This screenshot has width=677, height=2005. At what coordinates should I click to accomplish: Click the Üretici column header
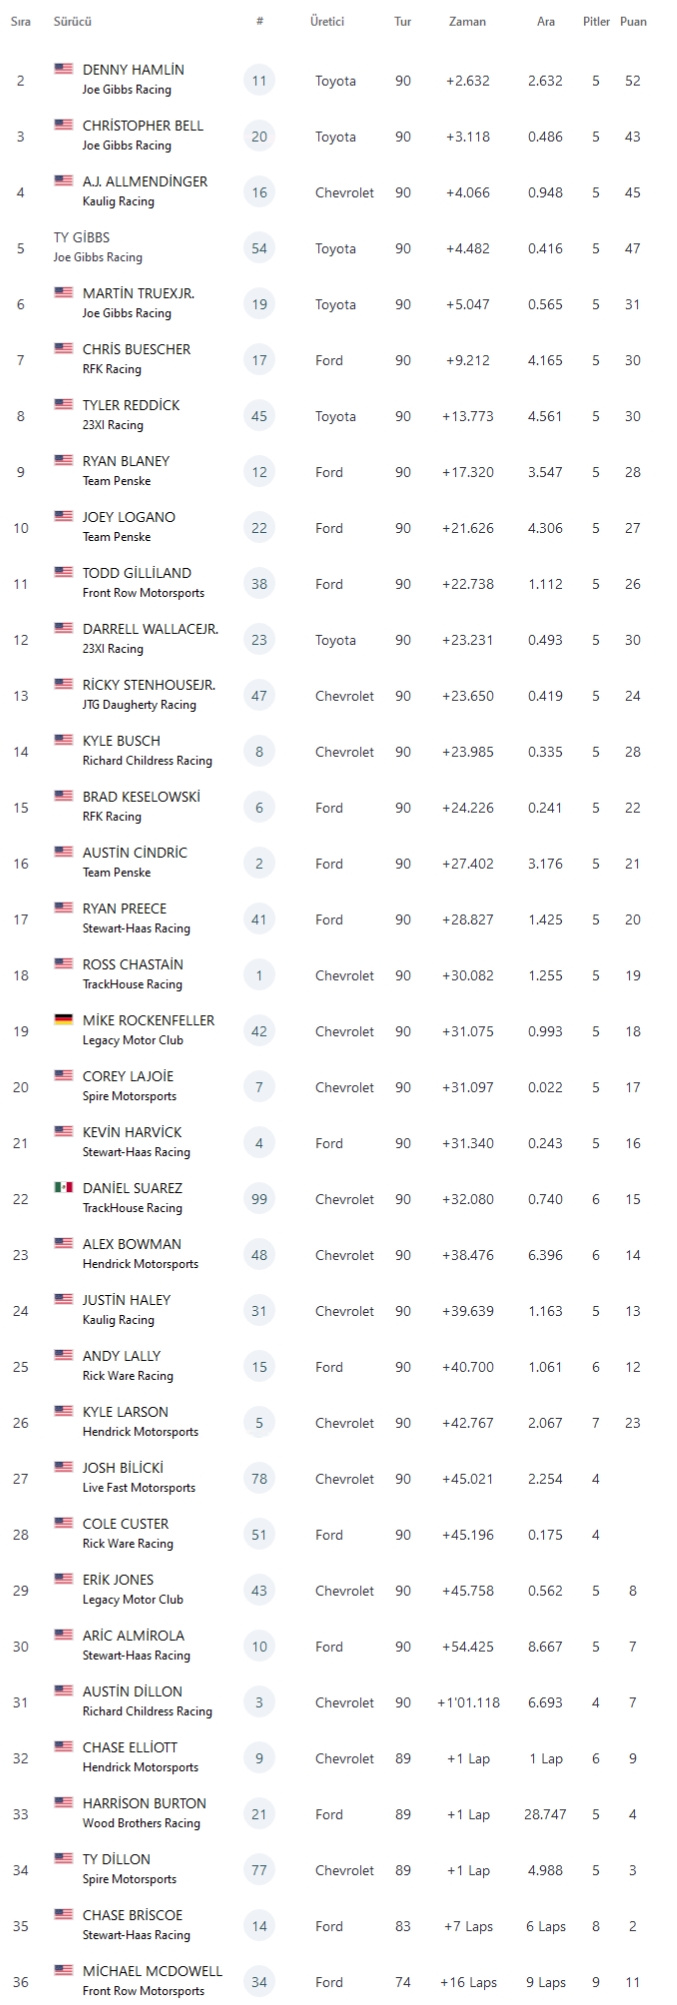pos(327,21)
